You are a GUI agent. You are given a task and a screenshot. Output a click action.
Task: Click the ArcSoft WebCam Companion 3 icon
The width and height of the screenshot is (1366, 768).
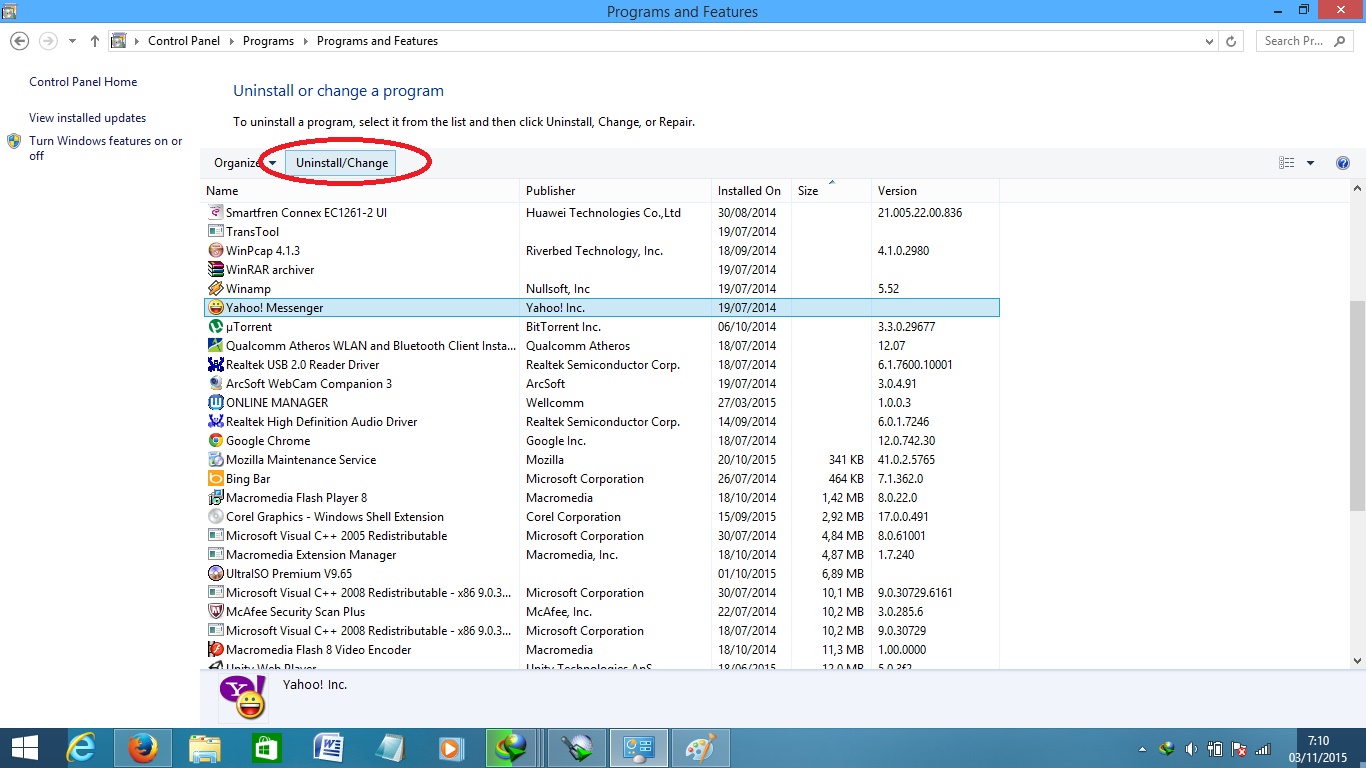215,383
